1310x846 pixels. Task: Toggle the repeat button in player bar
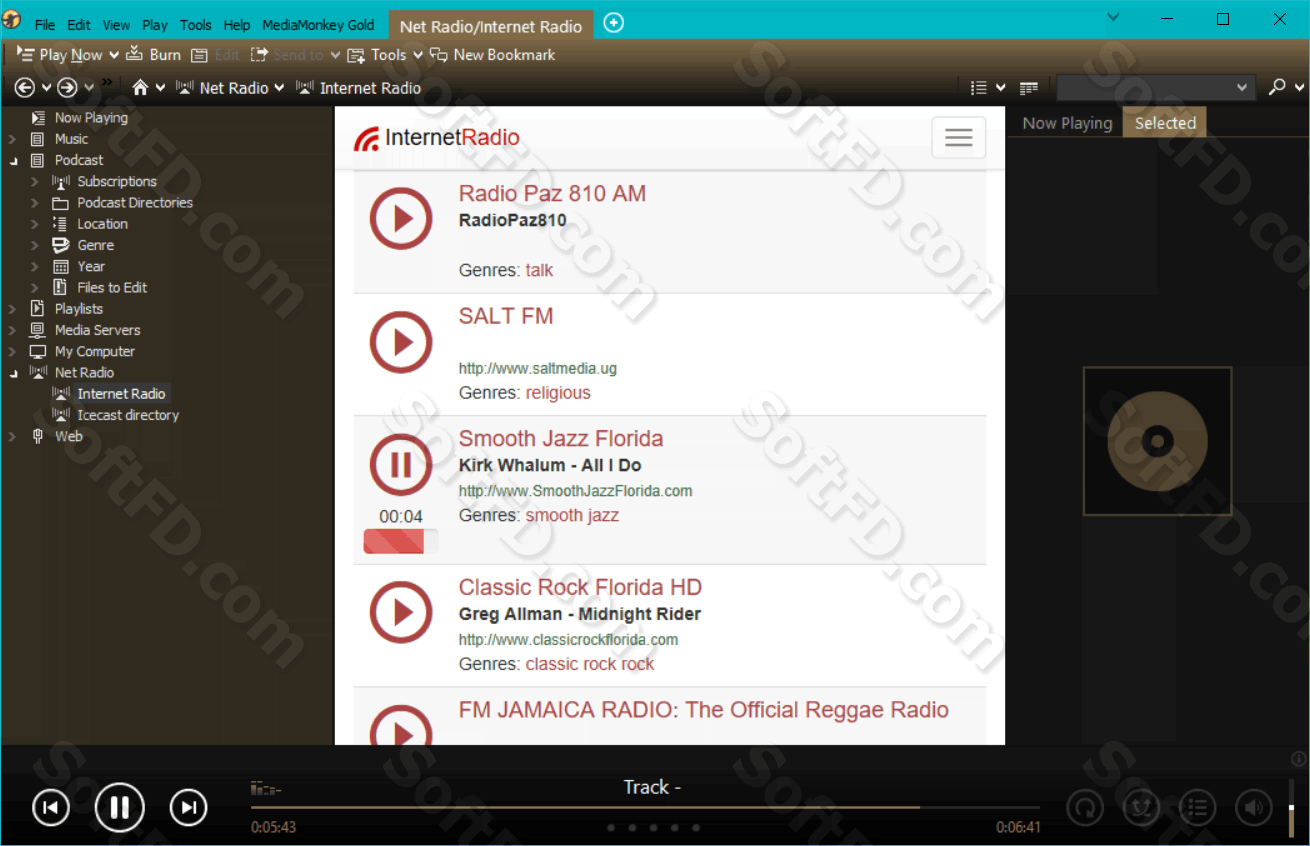click(x=1084, y=807)
